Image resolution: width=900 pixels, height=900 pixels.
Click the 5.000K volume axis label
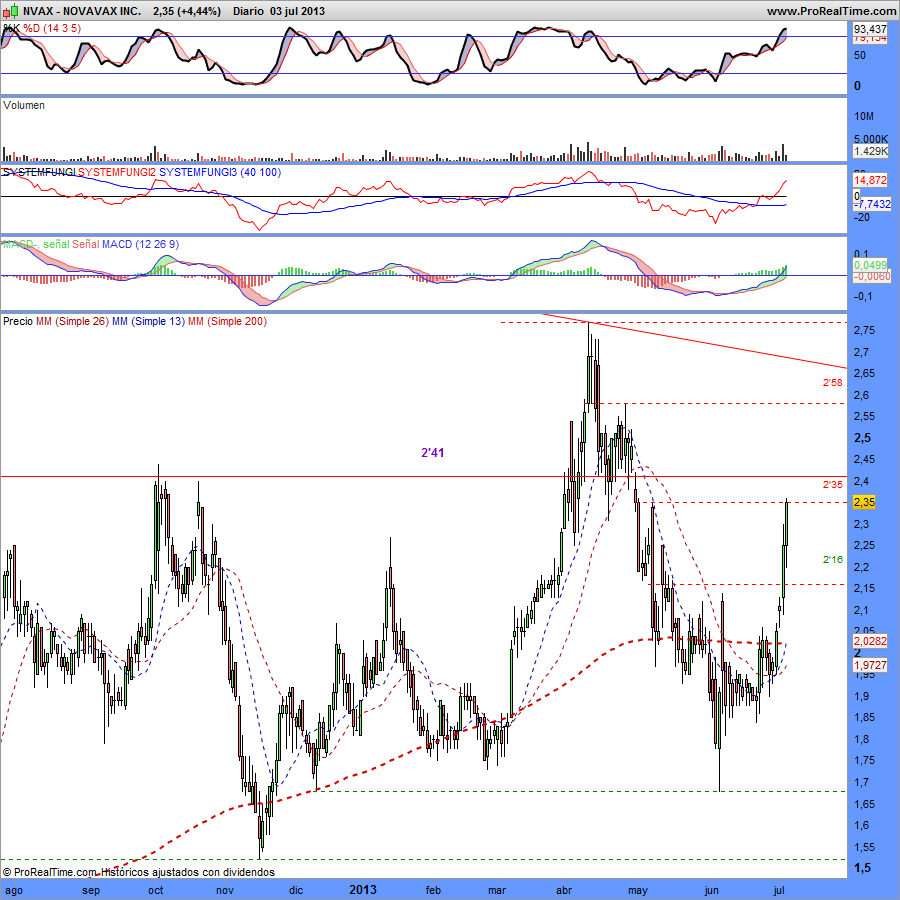pos(871,139)
